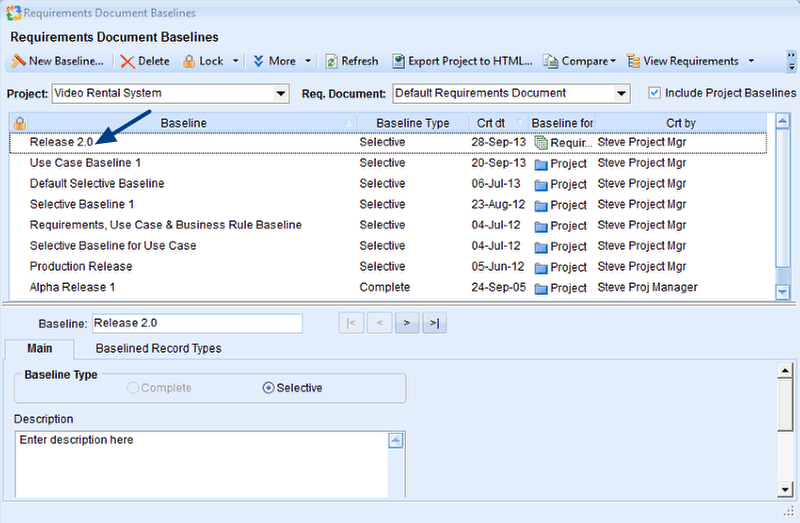This screenshot has width=800, height=523.
Task: Click the Description text area
Action: pos(200,462)
